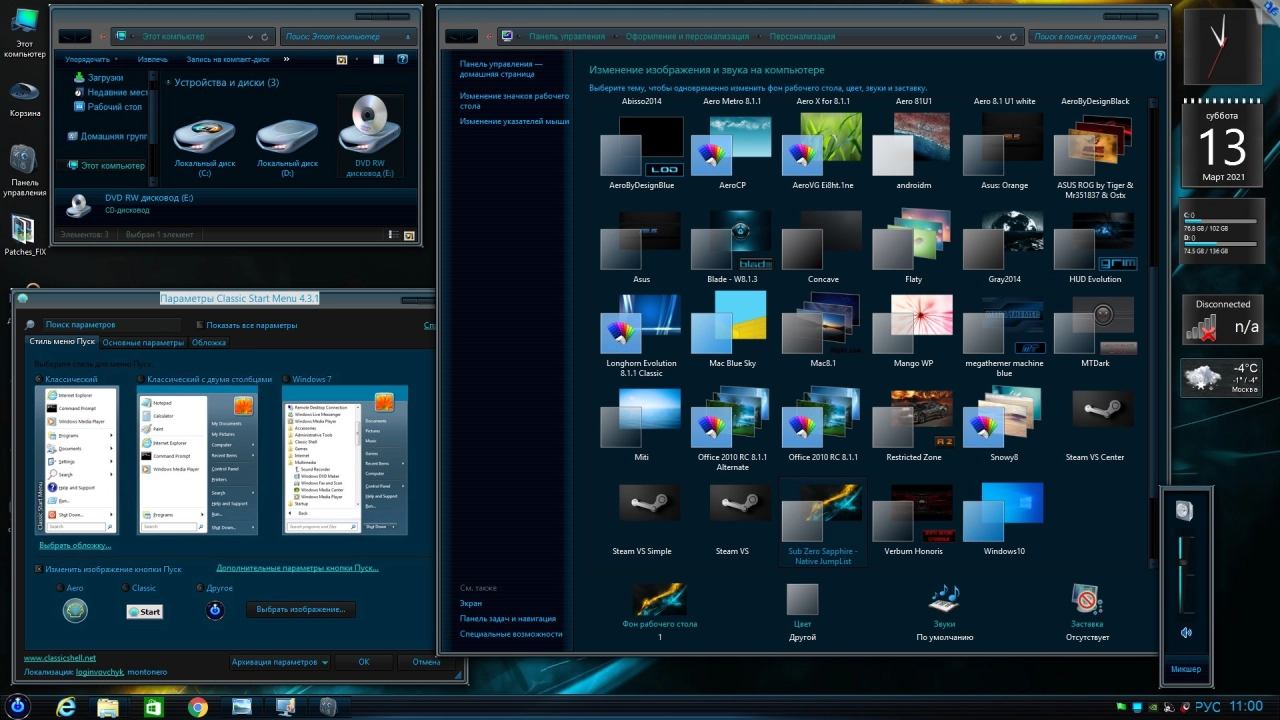Open File Explorer from the taskbar
The height and width of the screenshot is (720, 1280).
coord(108,707)
